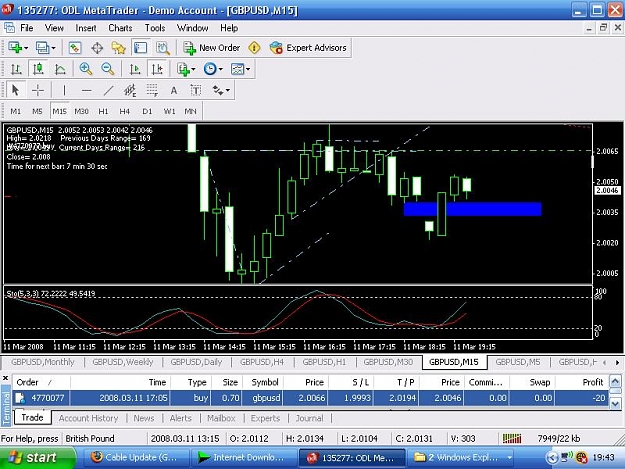Select the H4 timeframe button
This screenshot has width=625, height=469.
point(125,111)
